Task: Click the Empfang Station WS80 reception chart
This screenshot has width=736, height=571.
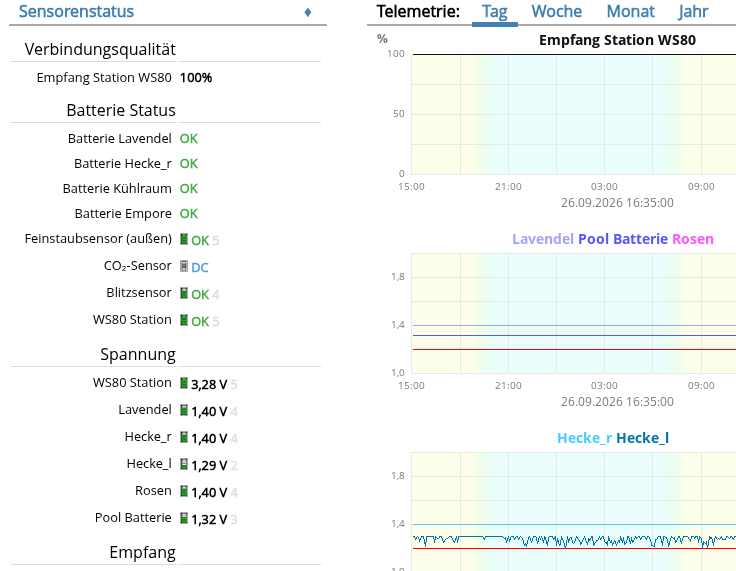Action: pos(574,114)
